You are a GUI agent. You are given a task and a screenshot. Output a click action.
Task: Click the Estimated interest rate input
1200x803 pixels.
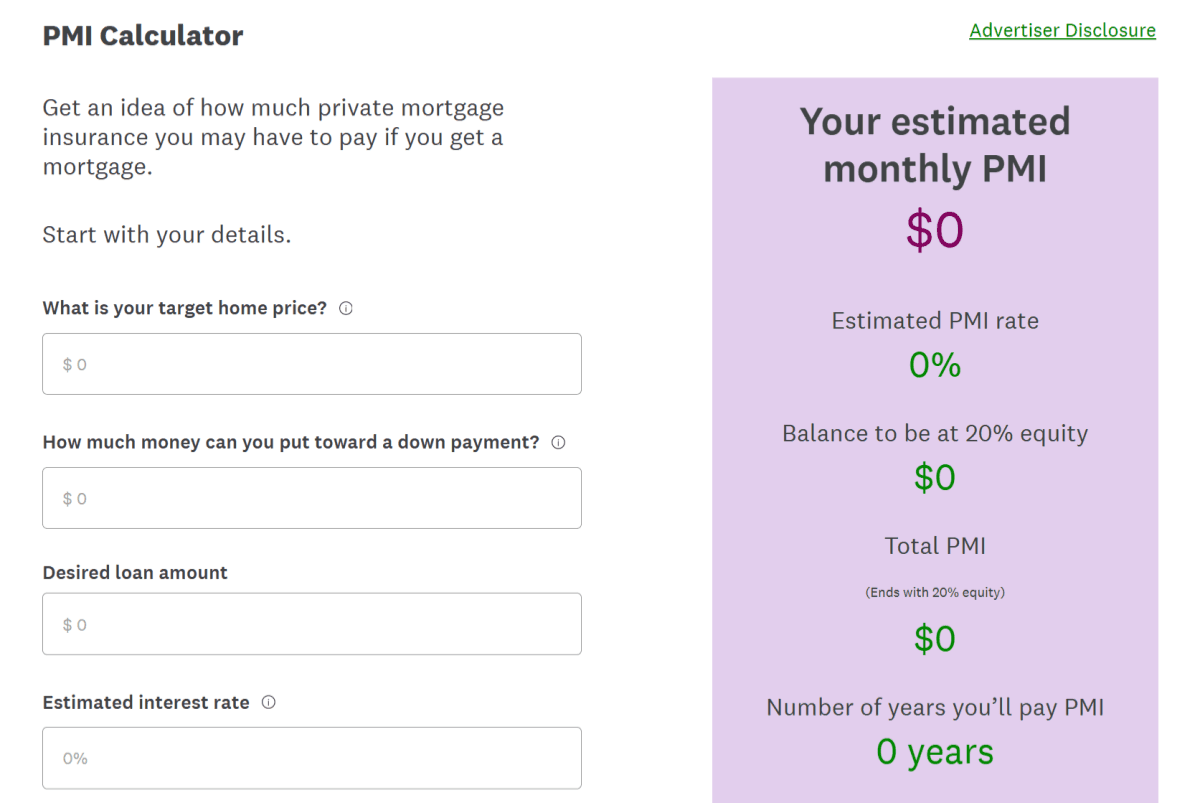tap(311, 758)
